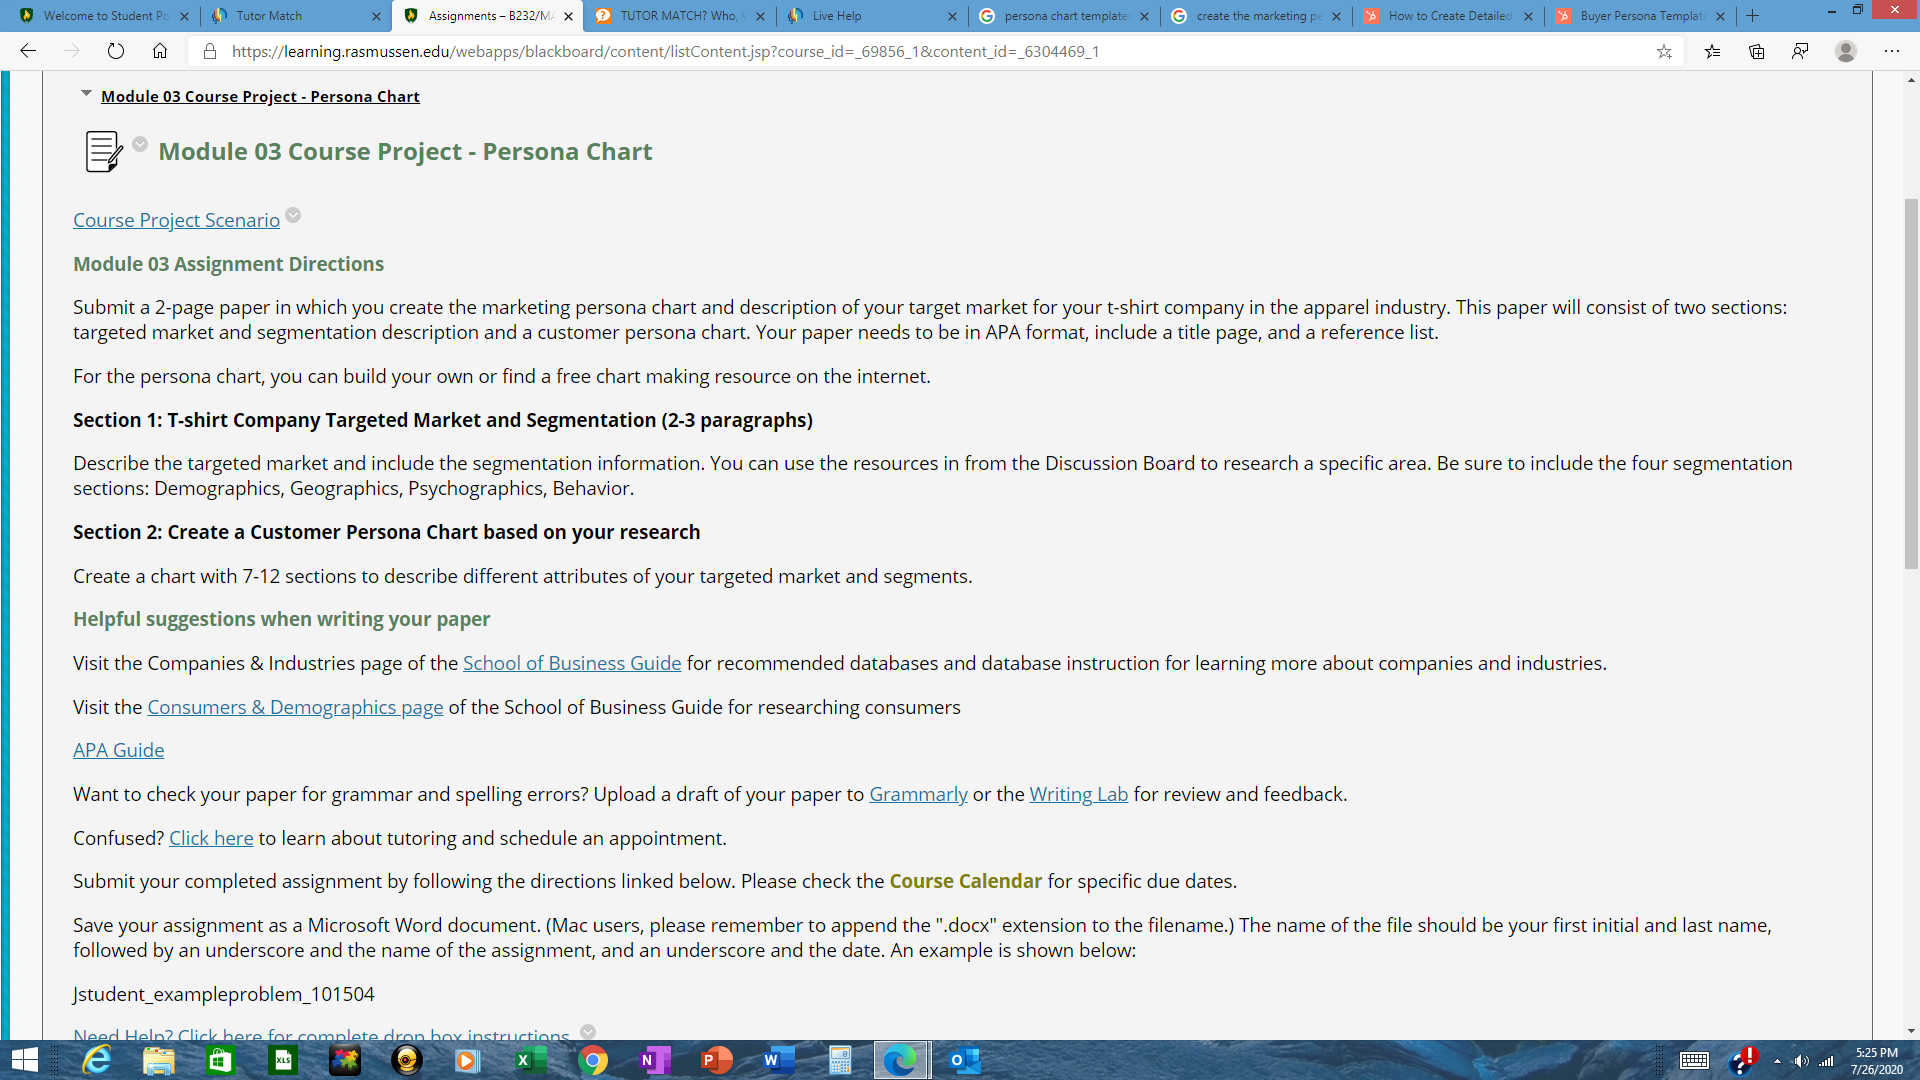Click the page vertical scrollbar thumb

(1911, 384)
